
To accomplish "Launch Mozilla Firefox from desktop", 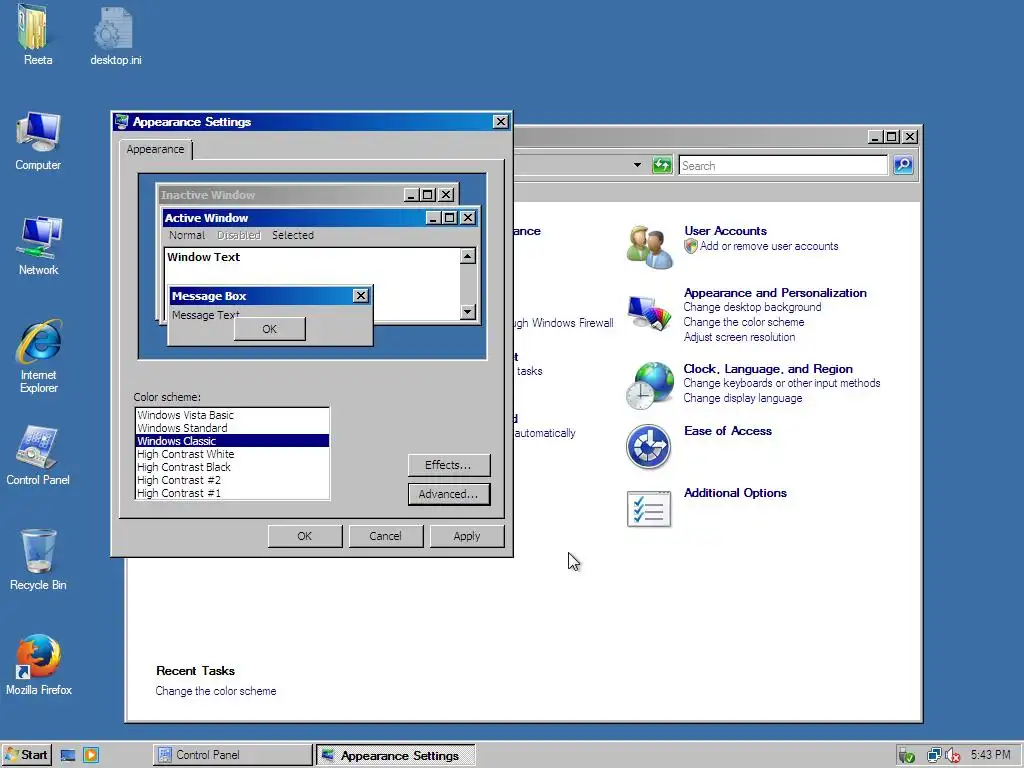I will tap(39, 656).
